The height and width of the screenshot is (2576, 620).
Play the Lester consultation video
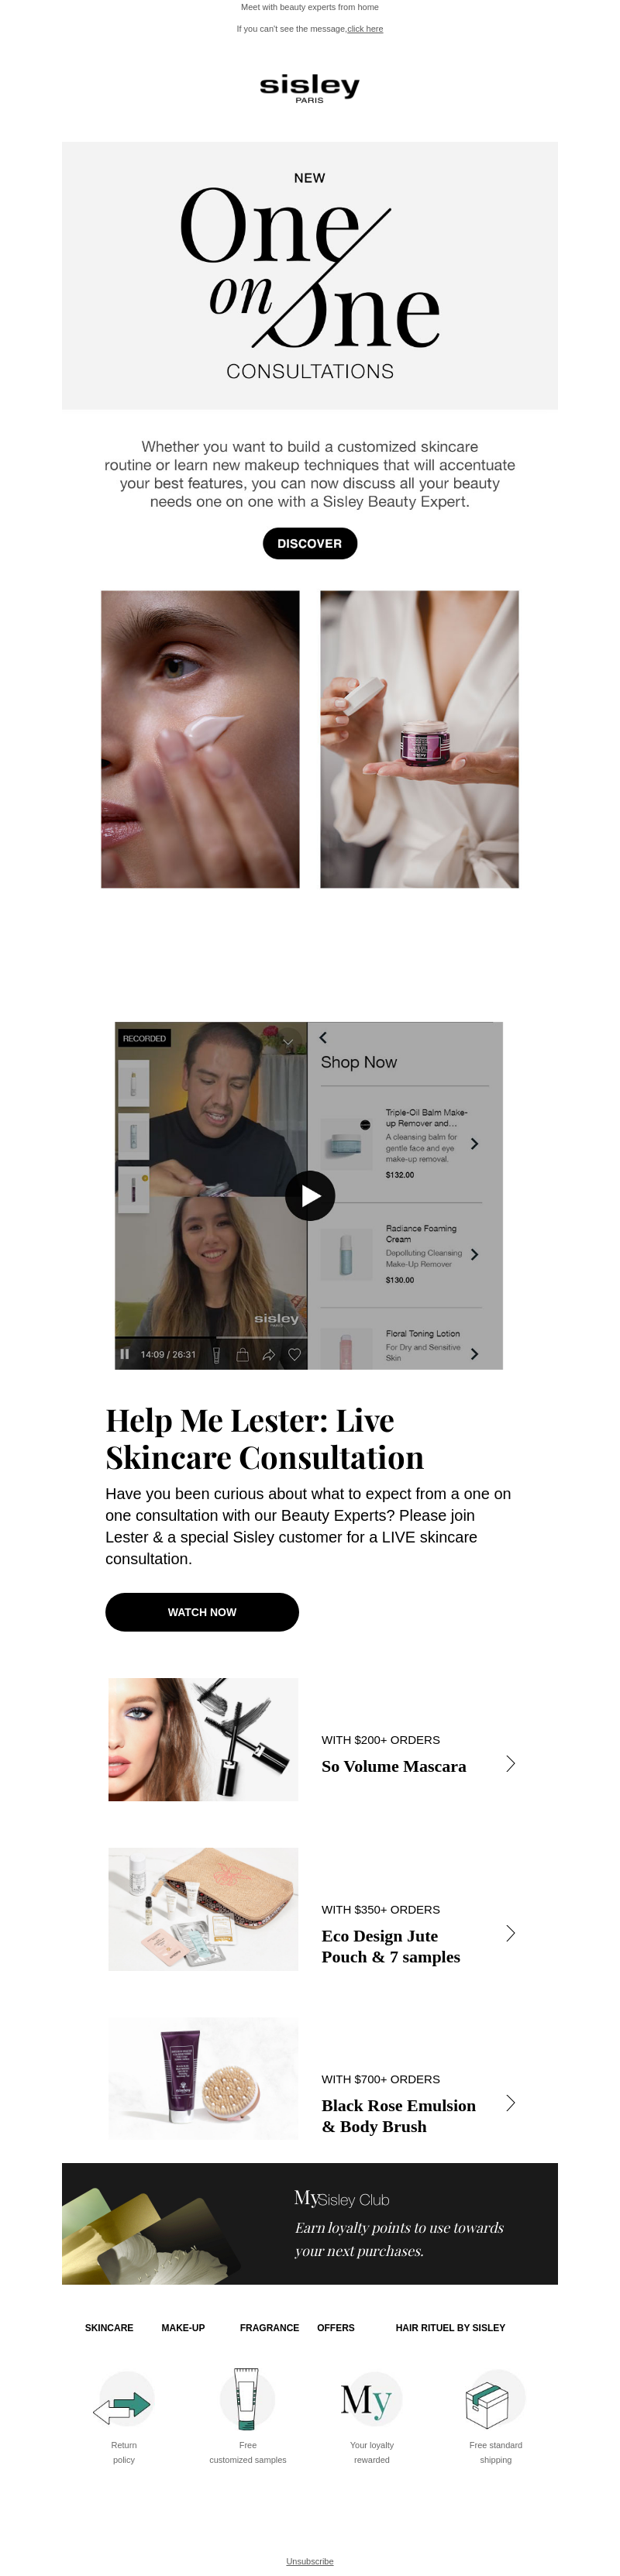click(x=310, y=1195)
